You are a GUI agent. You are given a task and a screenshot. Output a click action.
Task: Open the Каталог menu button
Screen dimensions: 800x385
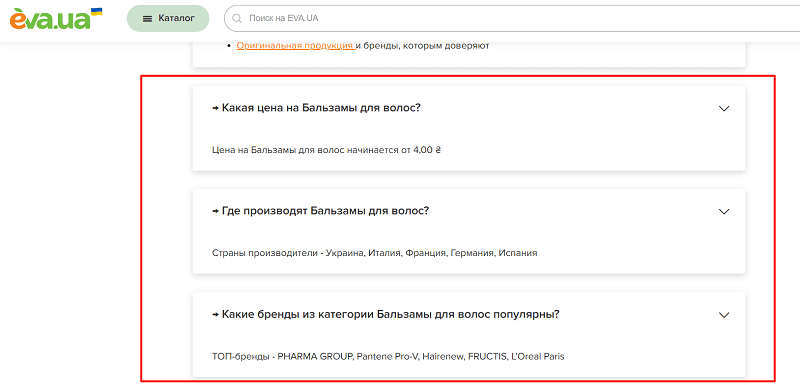point(168,18)
